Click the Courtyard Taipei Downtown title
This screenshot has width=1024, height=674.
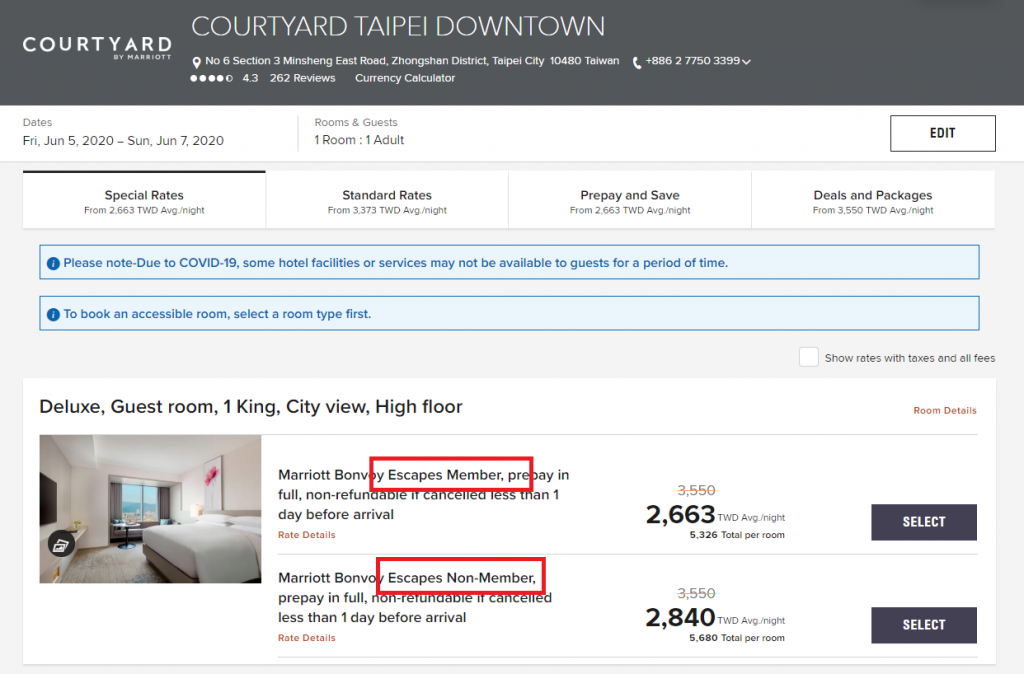[x=398, y=27]
